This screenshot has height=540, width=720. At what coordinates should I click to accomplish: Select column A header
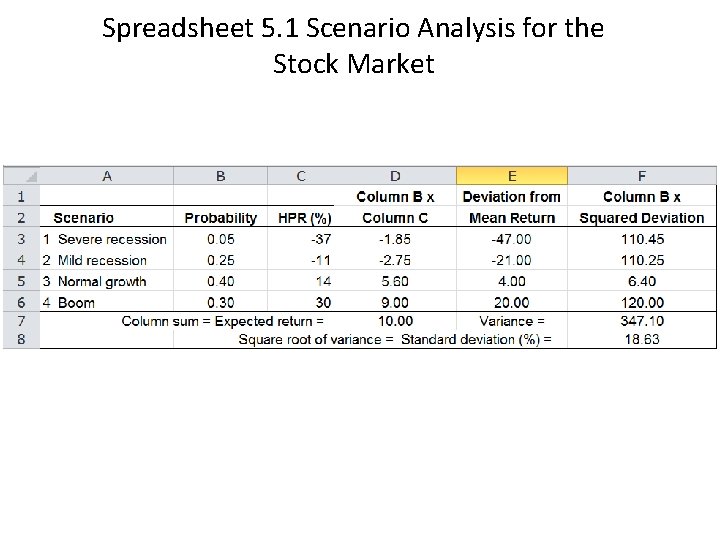point(107,176)
